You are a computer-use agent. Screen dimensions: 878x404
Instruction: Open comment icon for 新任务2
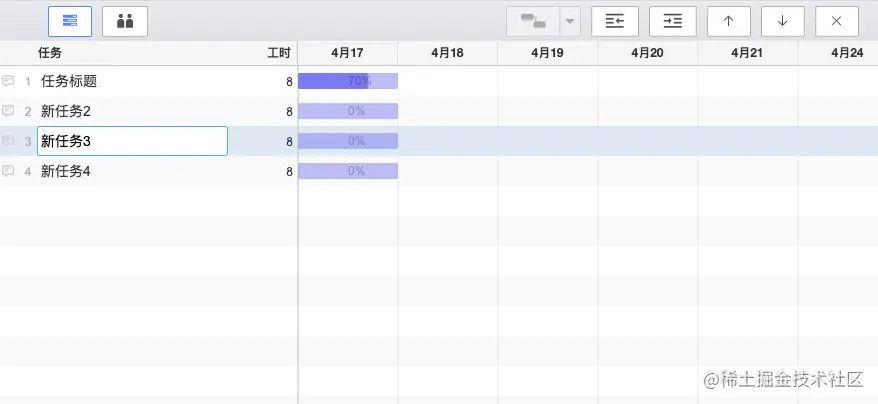pyautogui.click(x=8, y=111)
